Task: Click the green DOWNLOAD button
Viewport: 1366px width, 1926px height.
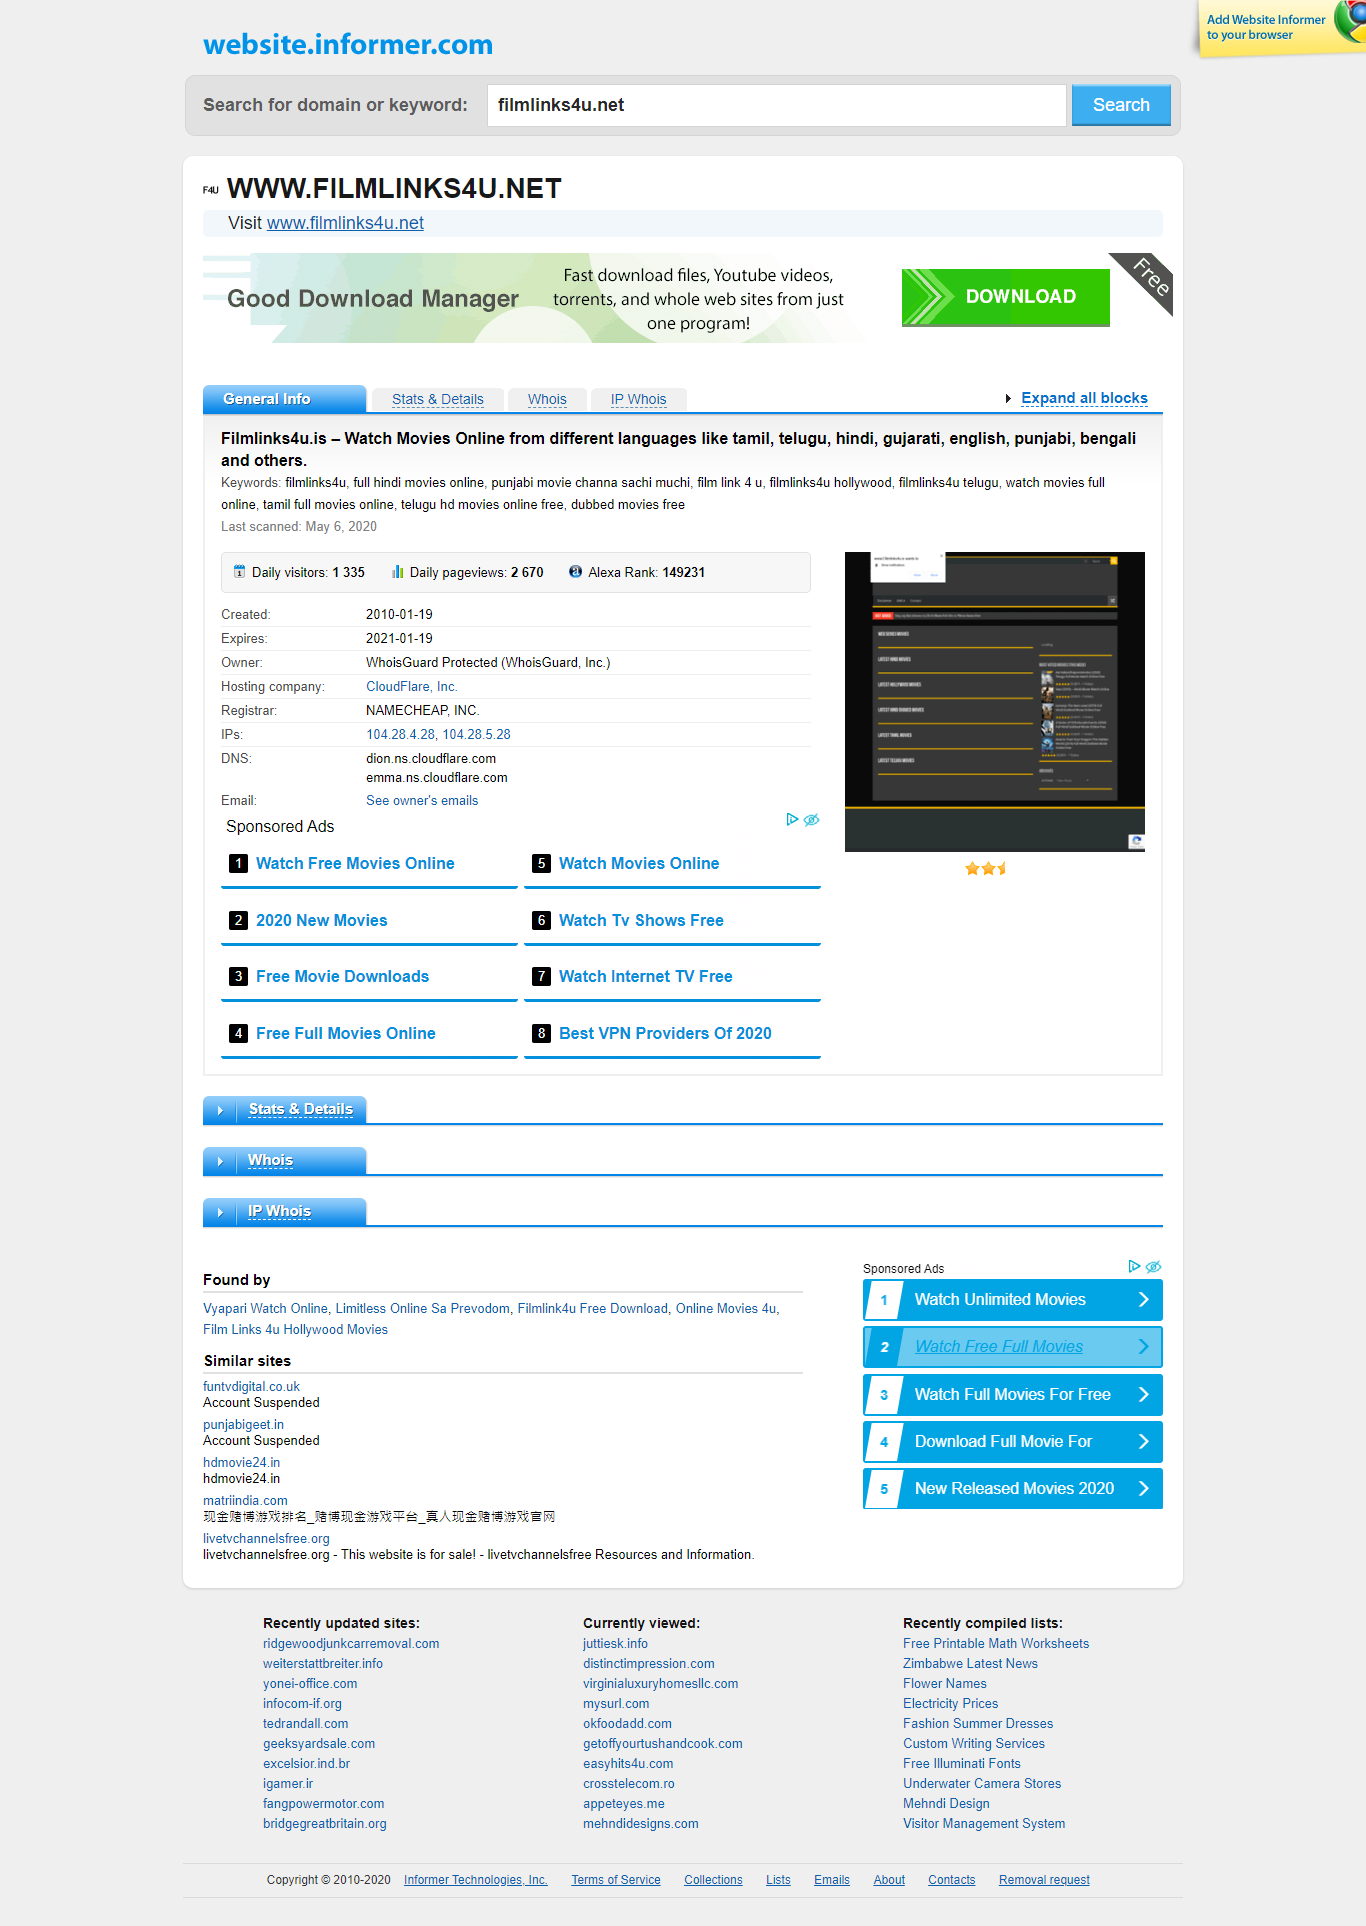Action: point(1006,297)
